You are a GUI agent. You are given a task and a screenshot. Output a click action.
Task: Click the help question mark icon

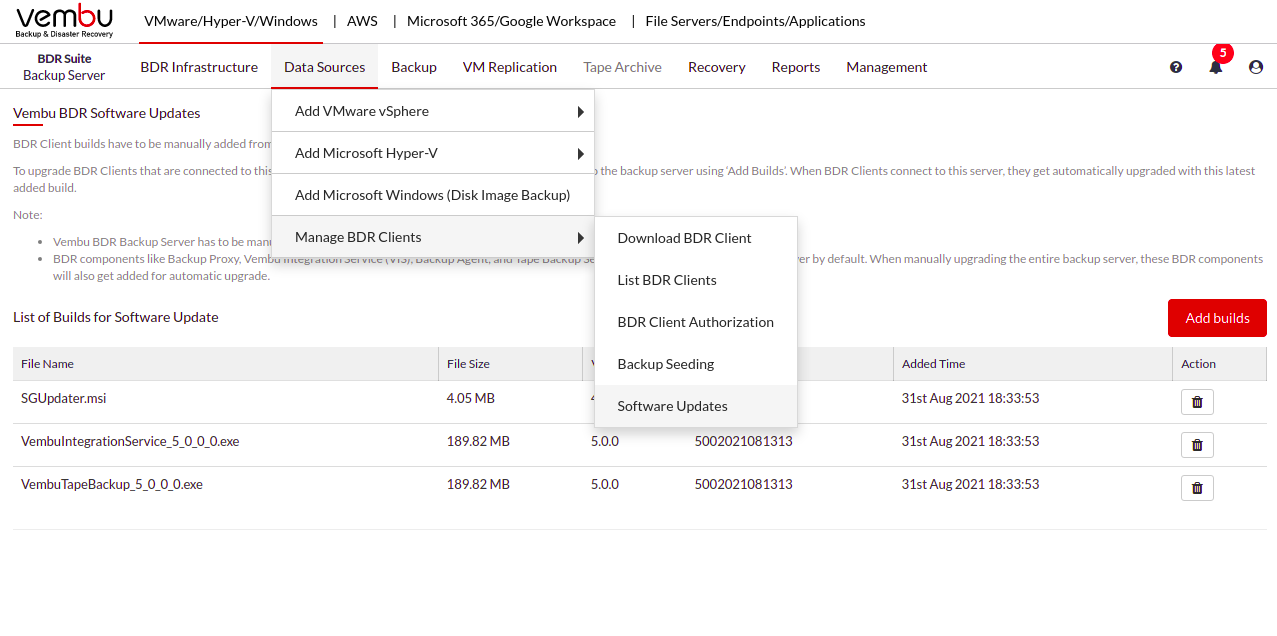[x=1176, y=67]
